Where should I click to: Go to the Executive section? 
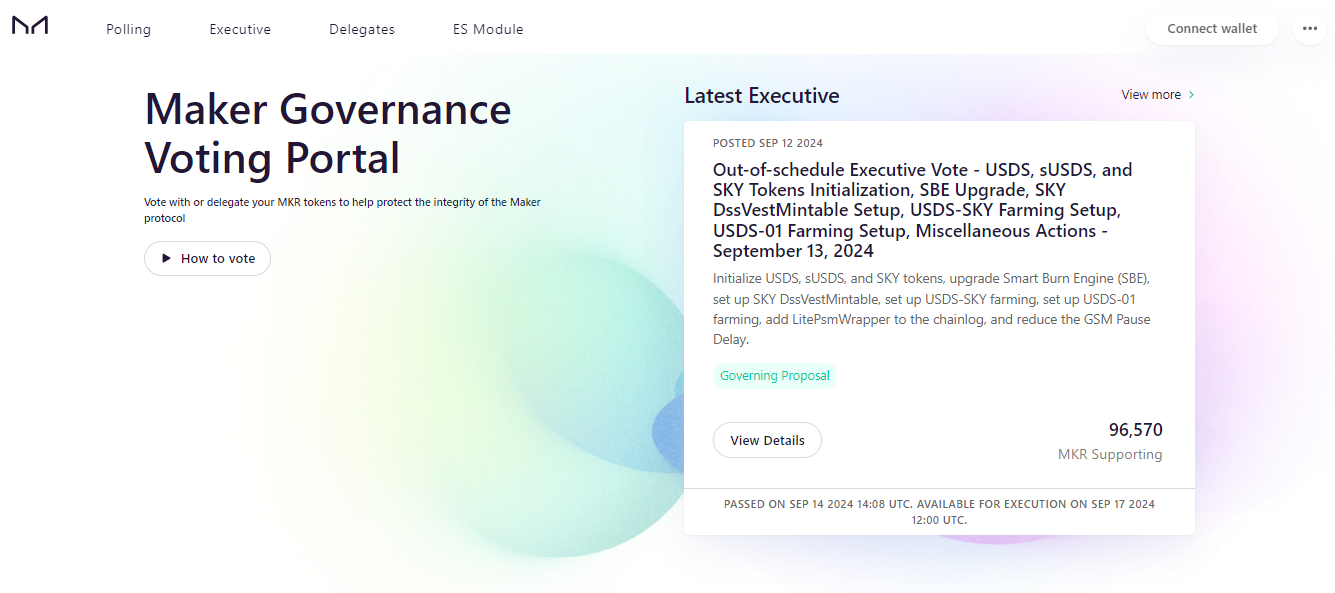point(240,30)
